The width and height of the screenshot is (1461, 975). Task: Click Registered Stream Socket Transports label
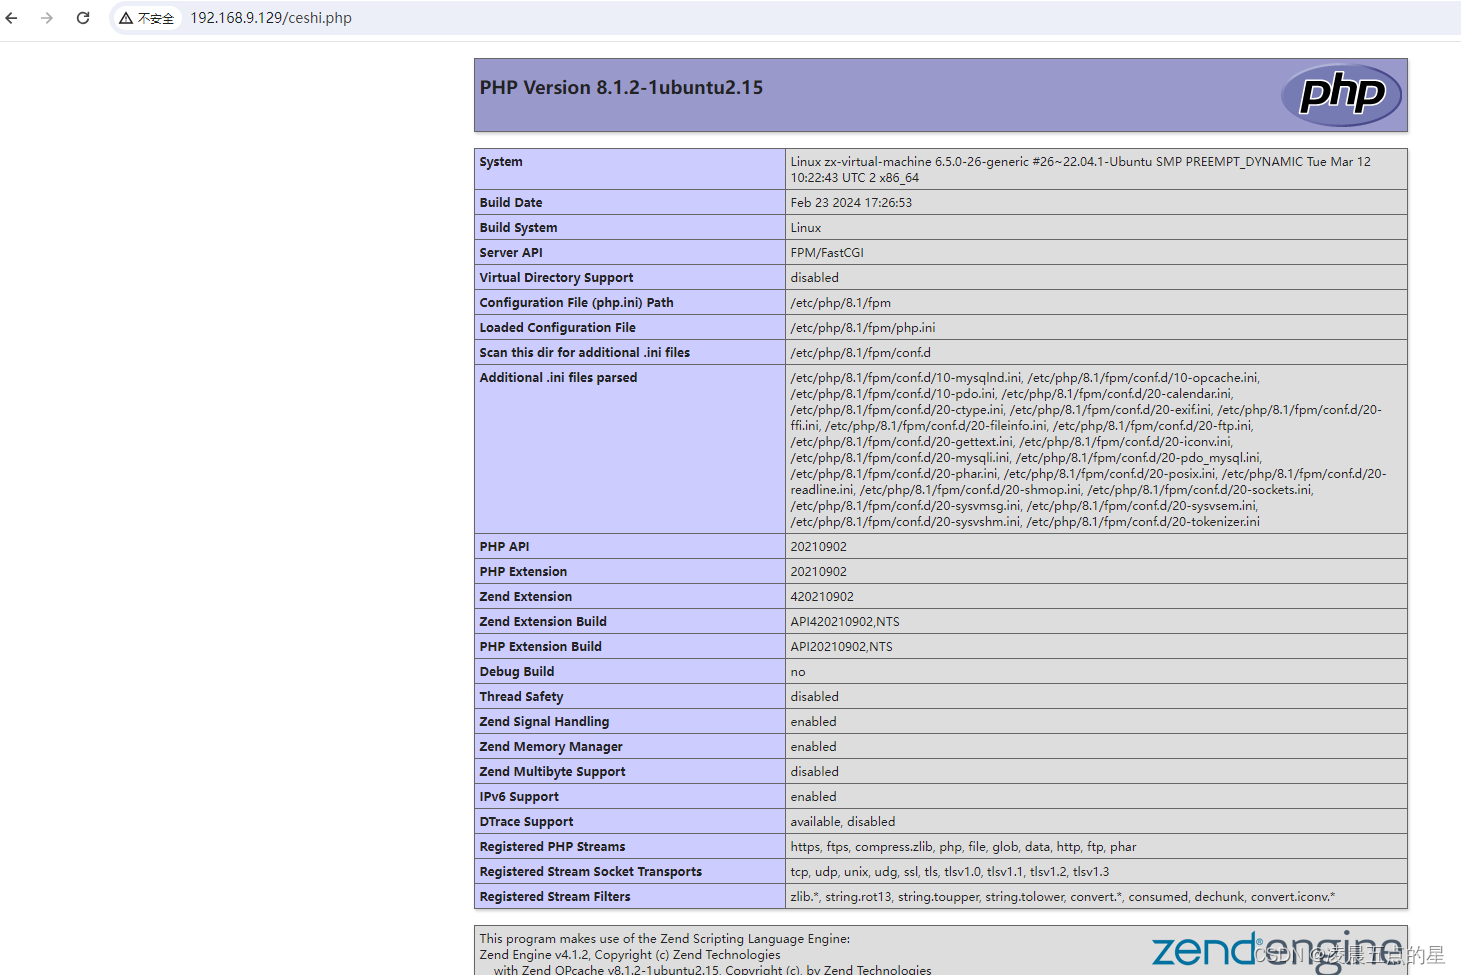tap(590, 872)
